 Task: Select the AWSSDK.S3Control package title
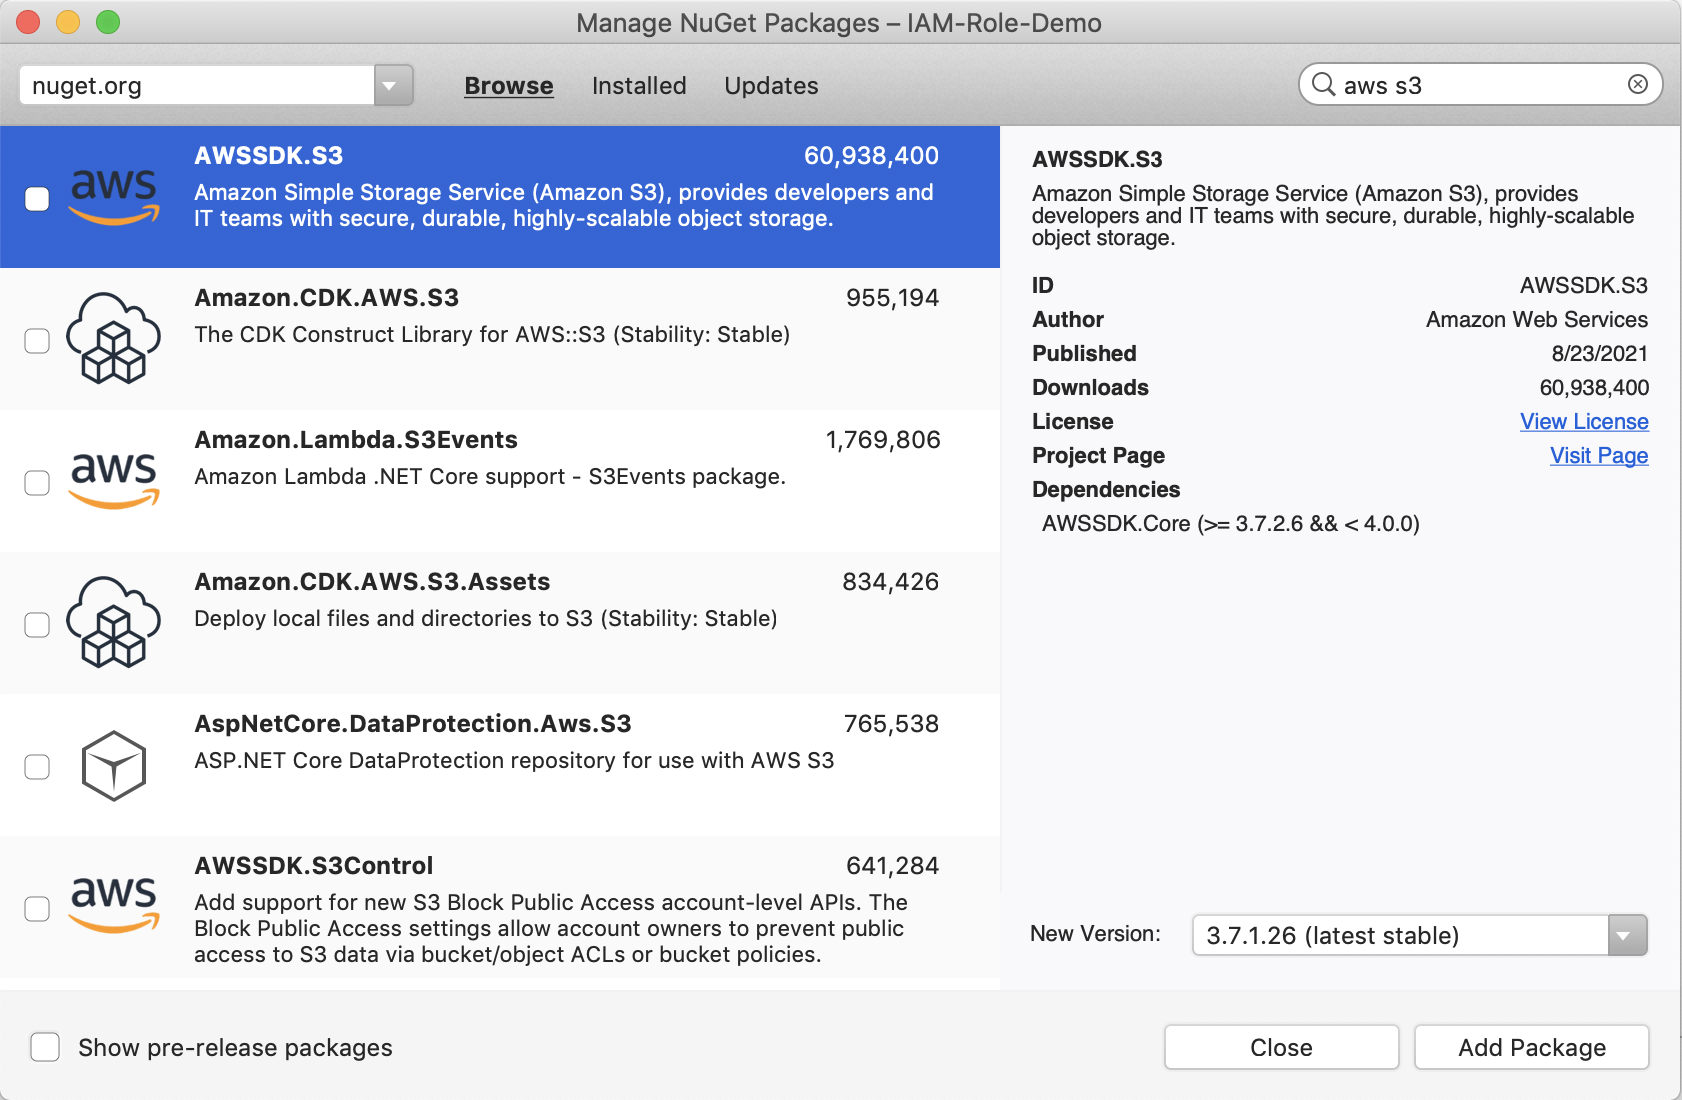click(314, 866)
